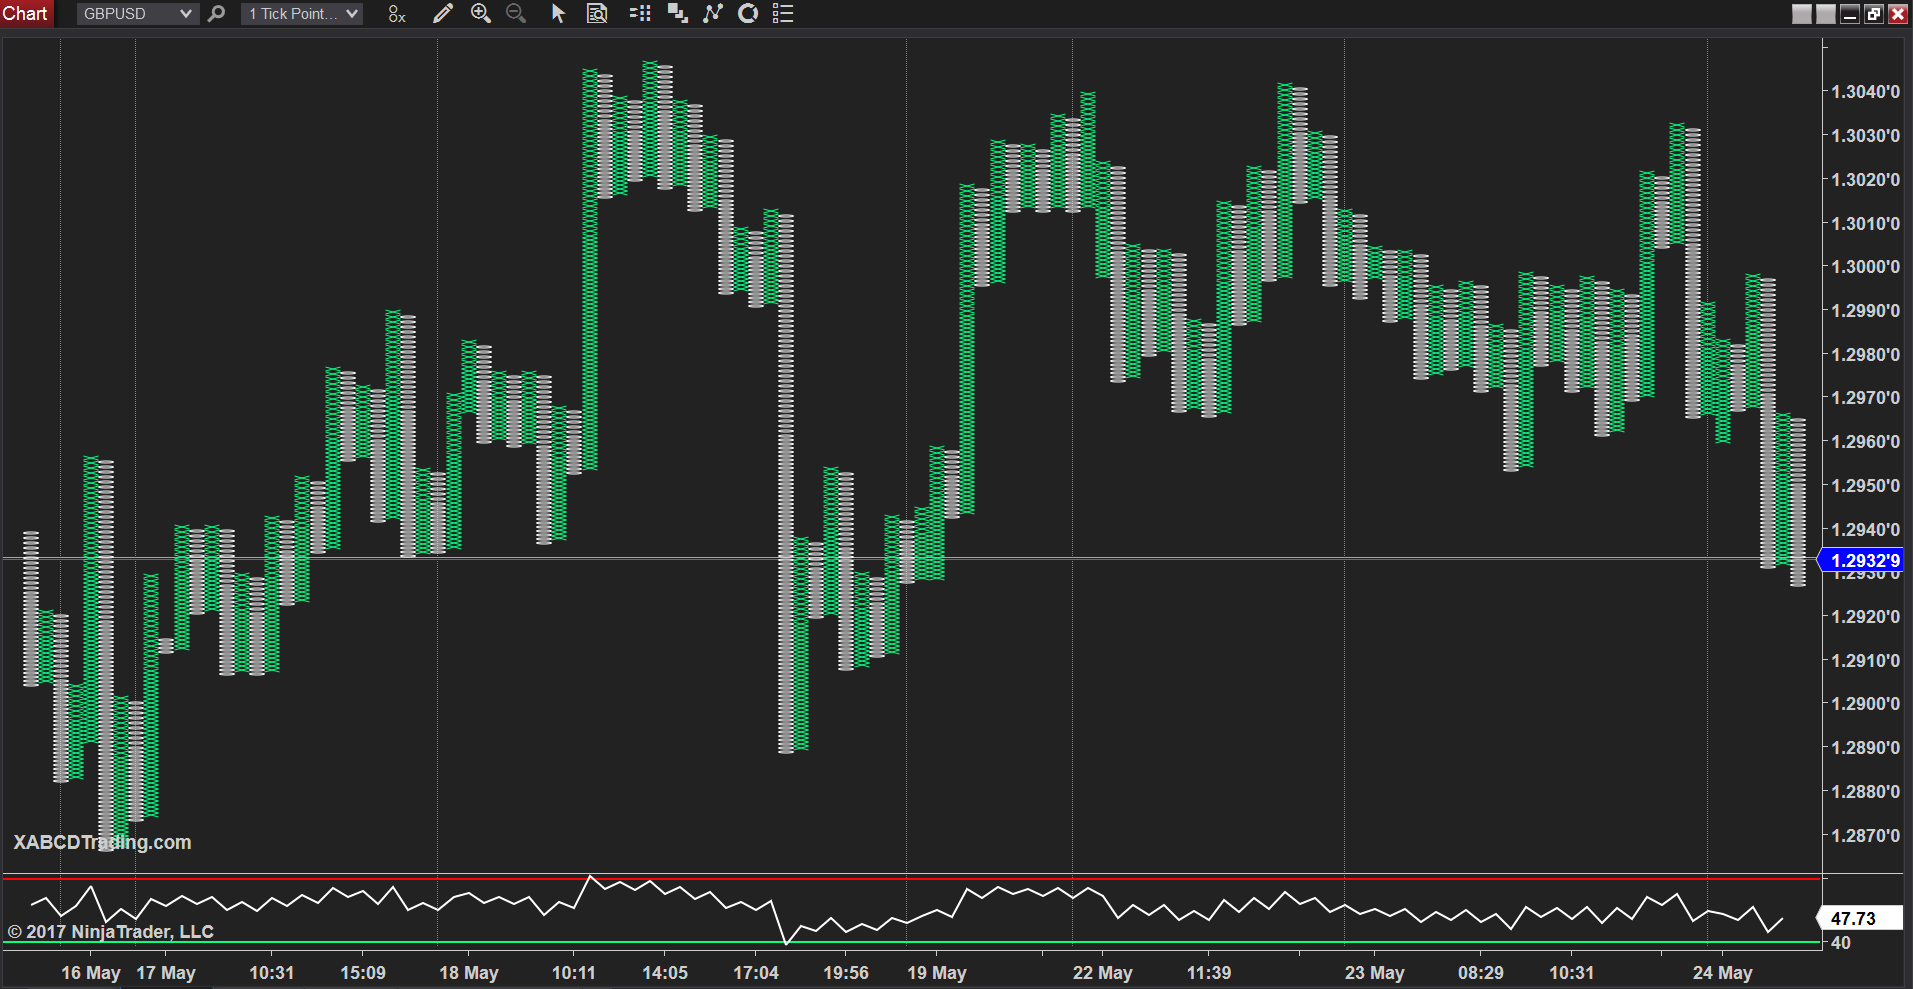The width and height of the screenshot is (1913, 989).
Task: Click the 1.2960'0 price axis label
Action: (1866, 442)
